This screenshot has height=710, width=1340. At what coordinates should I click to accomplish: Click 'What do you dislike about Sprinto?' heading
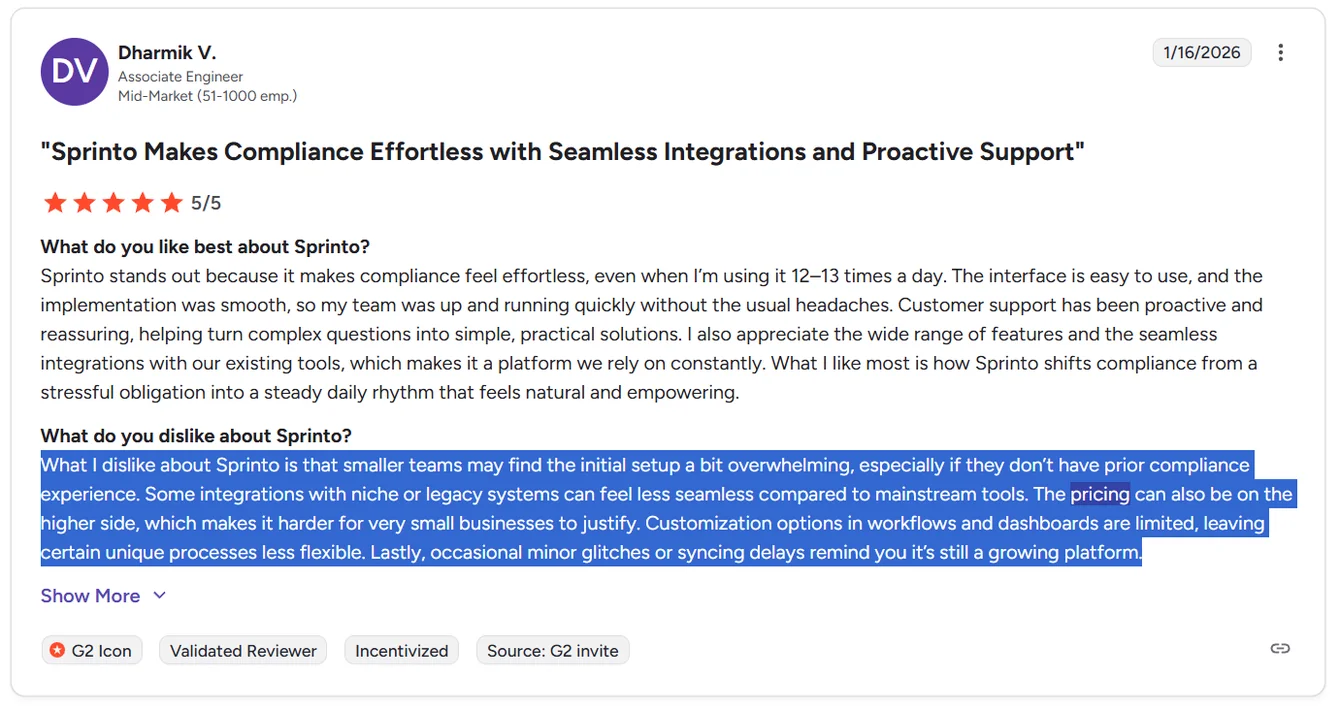pos(196,436)
